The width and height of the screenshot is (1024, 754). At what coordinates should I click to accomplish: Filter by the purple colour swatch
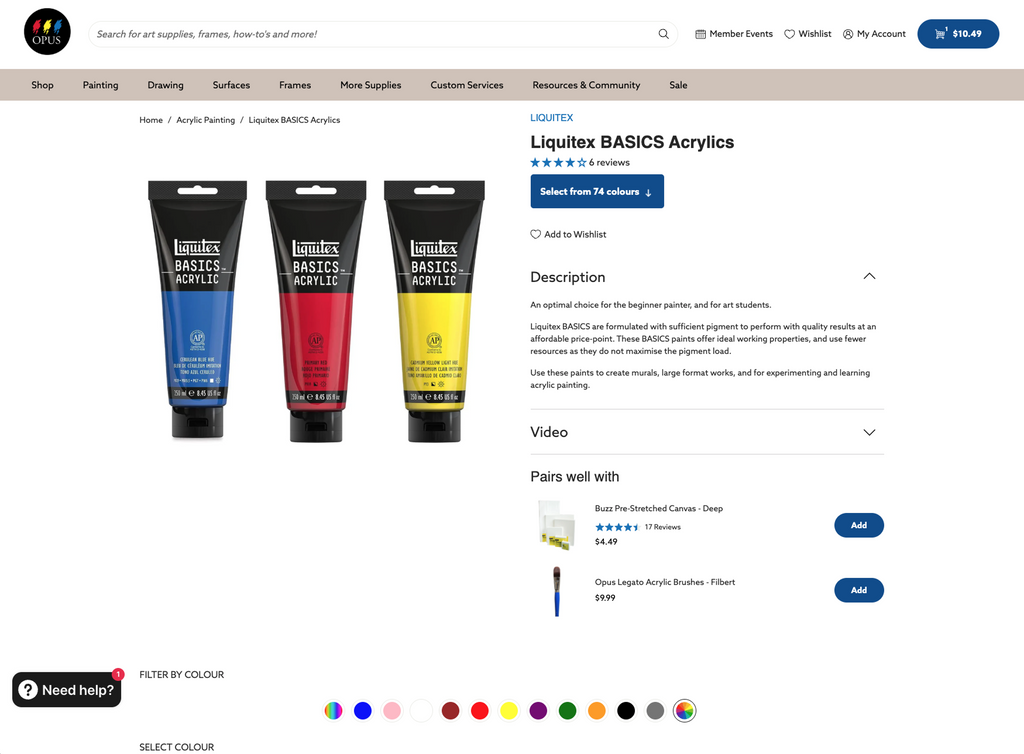click(x=538, y=711)
